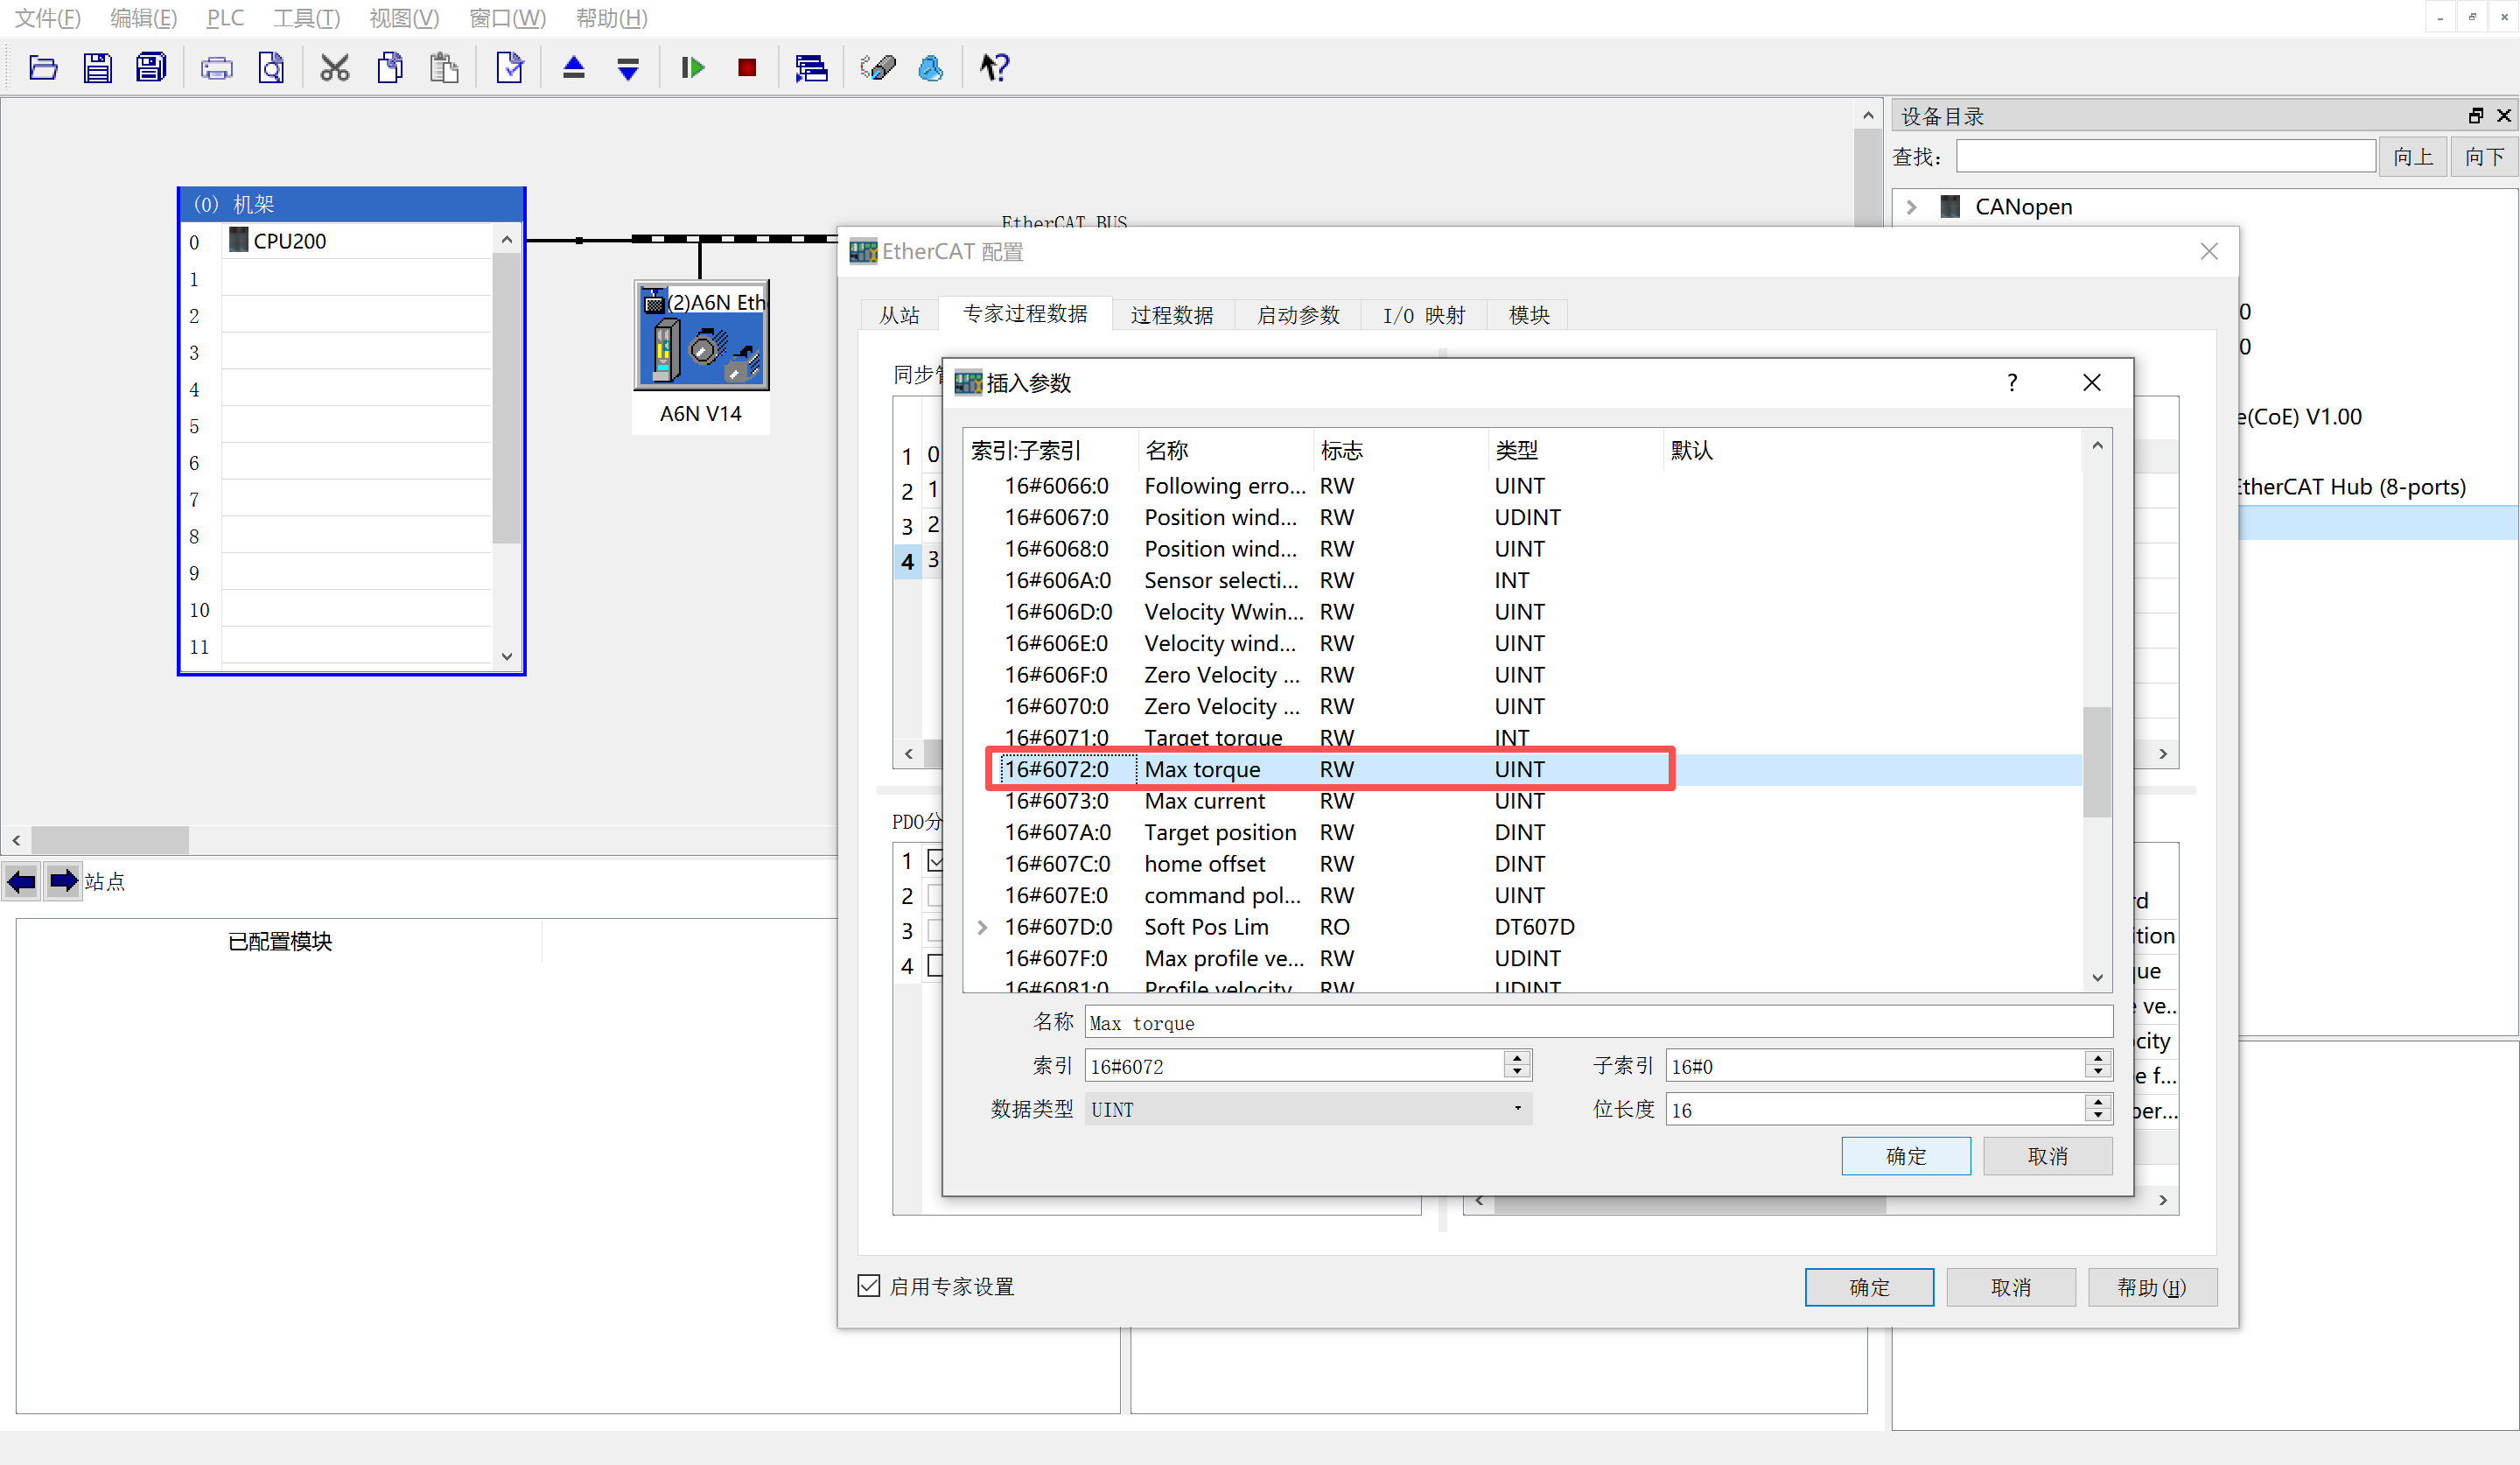Switch to 启动参数 tab
Image resolution: width=2520 pixels, height=1465 pixels.
click(x=1298, y=315)
